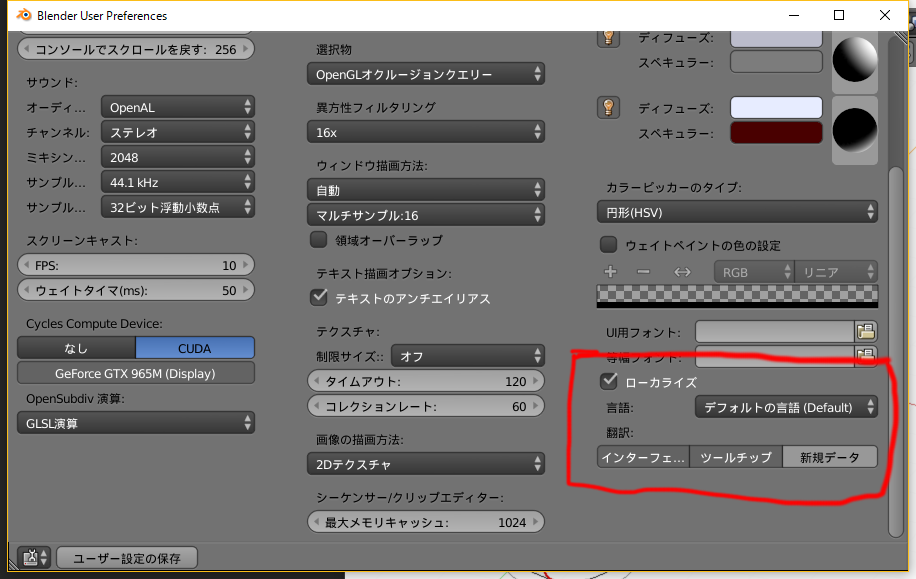Open the editor type selector at bottom-left
This screenshot has width=916, height=579.
(34, 557)
